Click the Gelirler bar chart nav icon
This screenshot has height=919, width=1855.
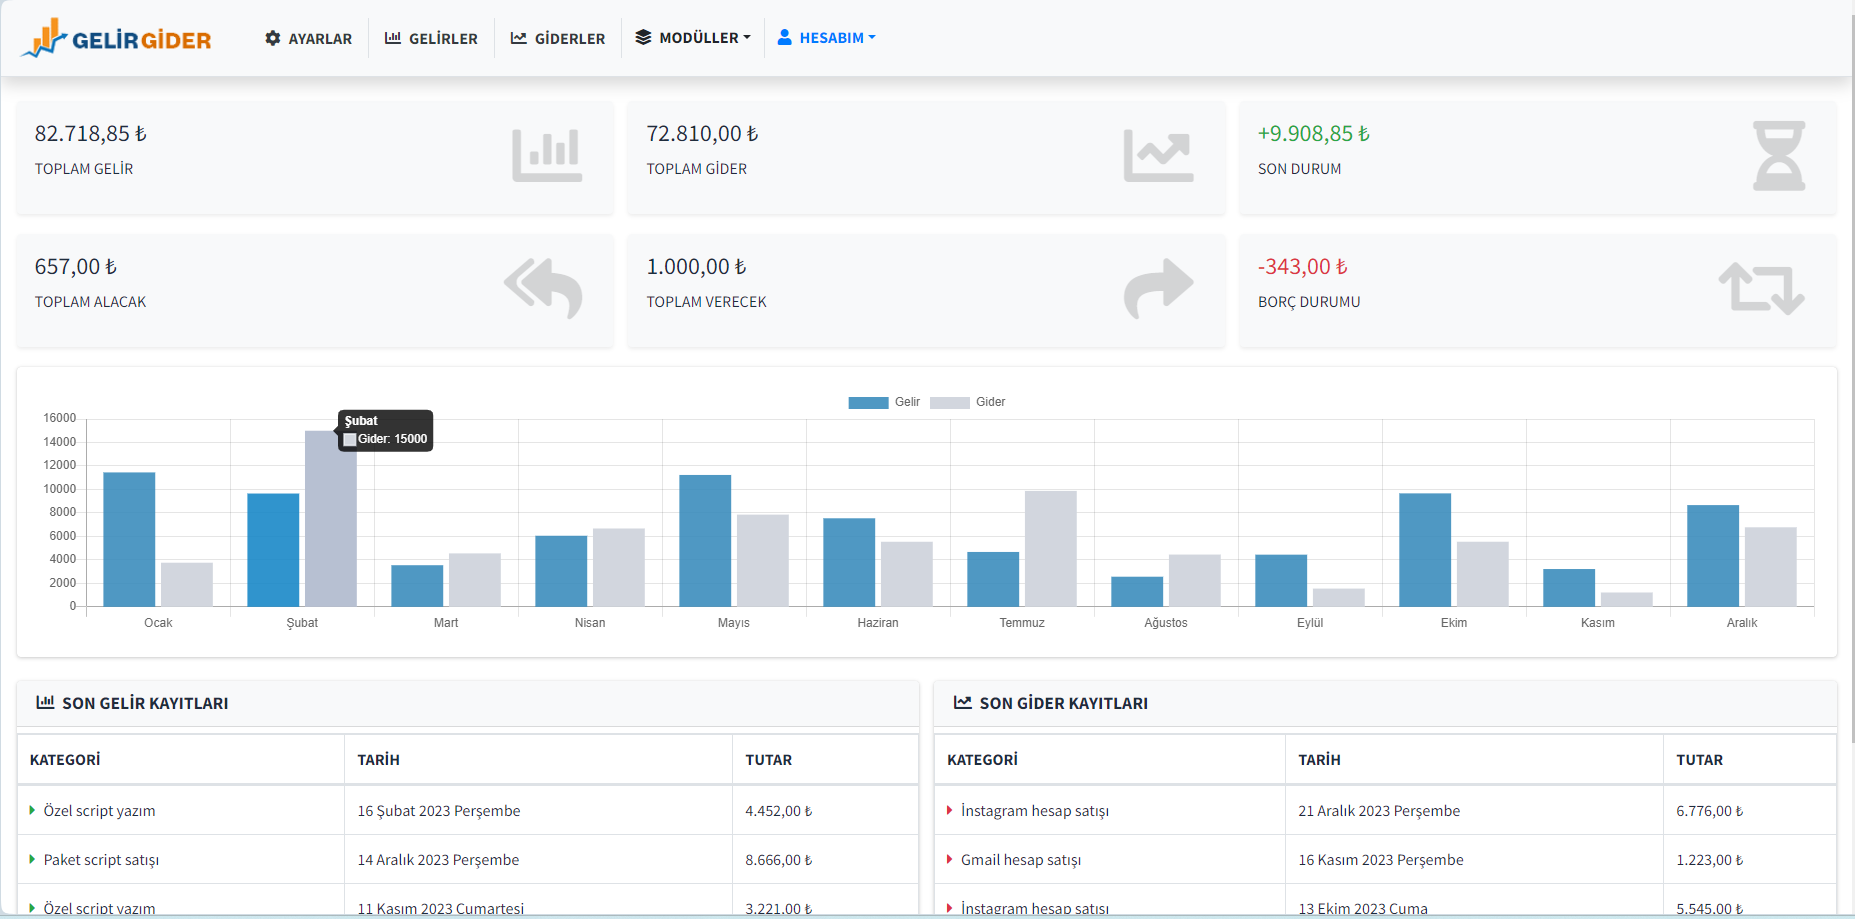click(x=393, y=38)
